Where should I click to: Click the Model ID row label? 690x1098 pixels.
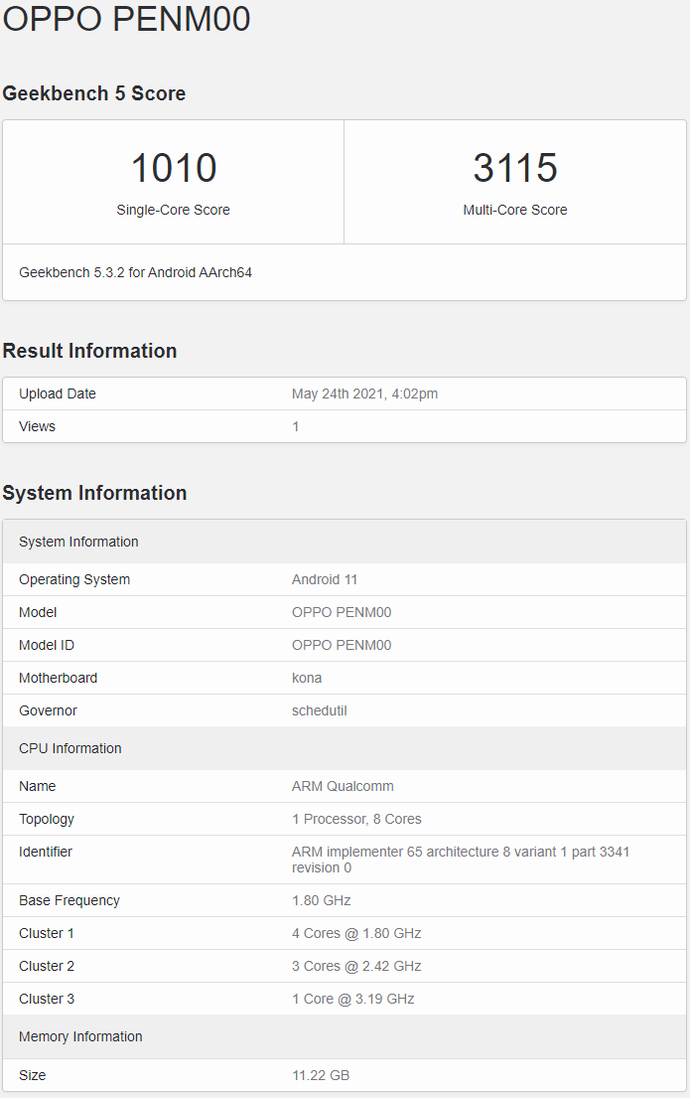click(x=46, y=645)
